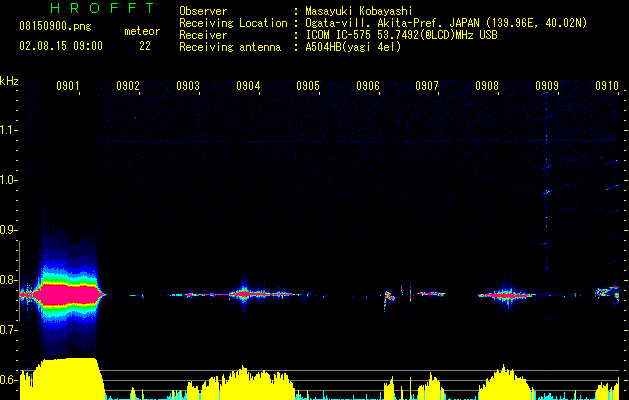Click the kHz axis unit label

[9, 81]
